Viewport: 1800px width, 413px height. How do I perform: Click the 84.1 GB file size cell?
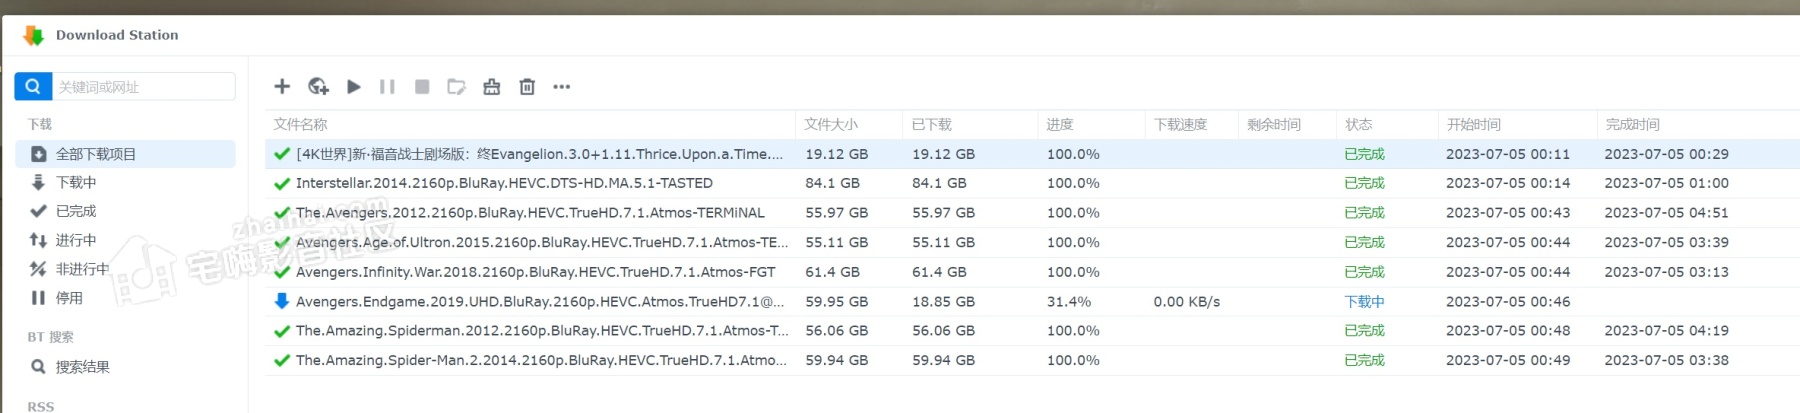tap(832, 183)
